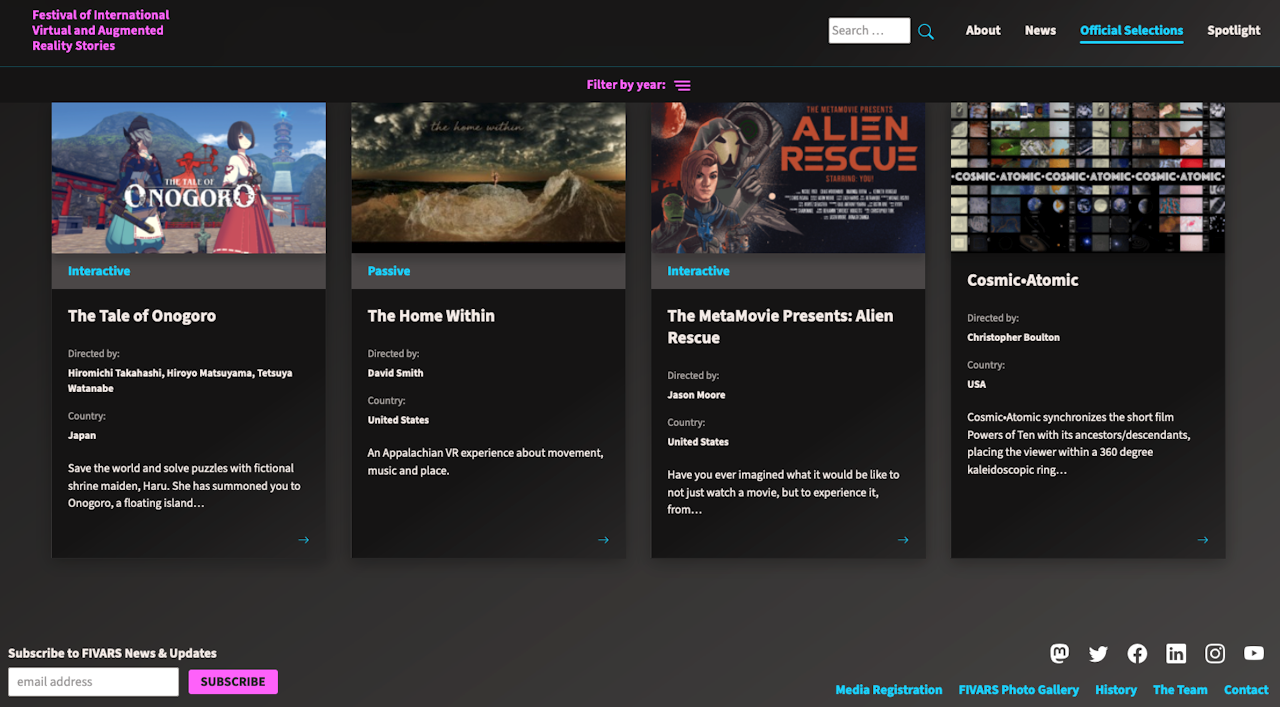The image size is (1280, 707).
Task: Click the email address field
Action: pos(93,682)
